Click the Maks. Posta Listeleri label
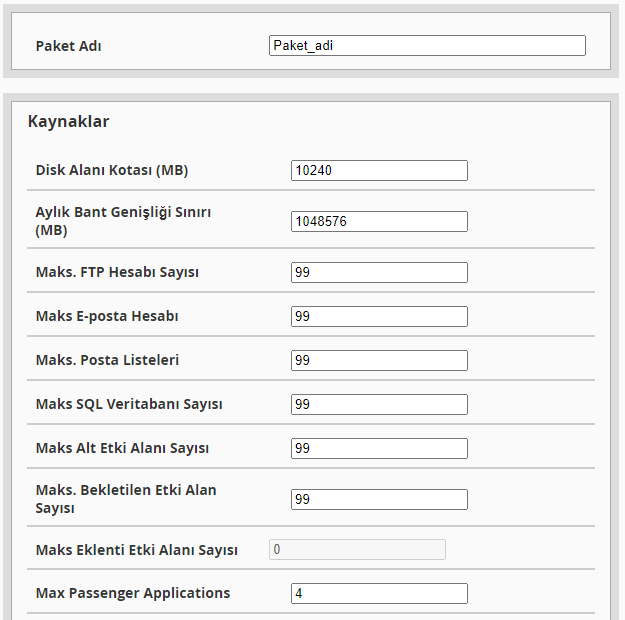The height and width of the screenshot is (620, 625). click(107, 361)
